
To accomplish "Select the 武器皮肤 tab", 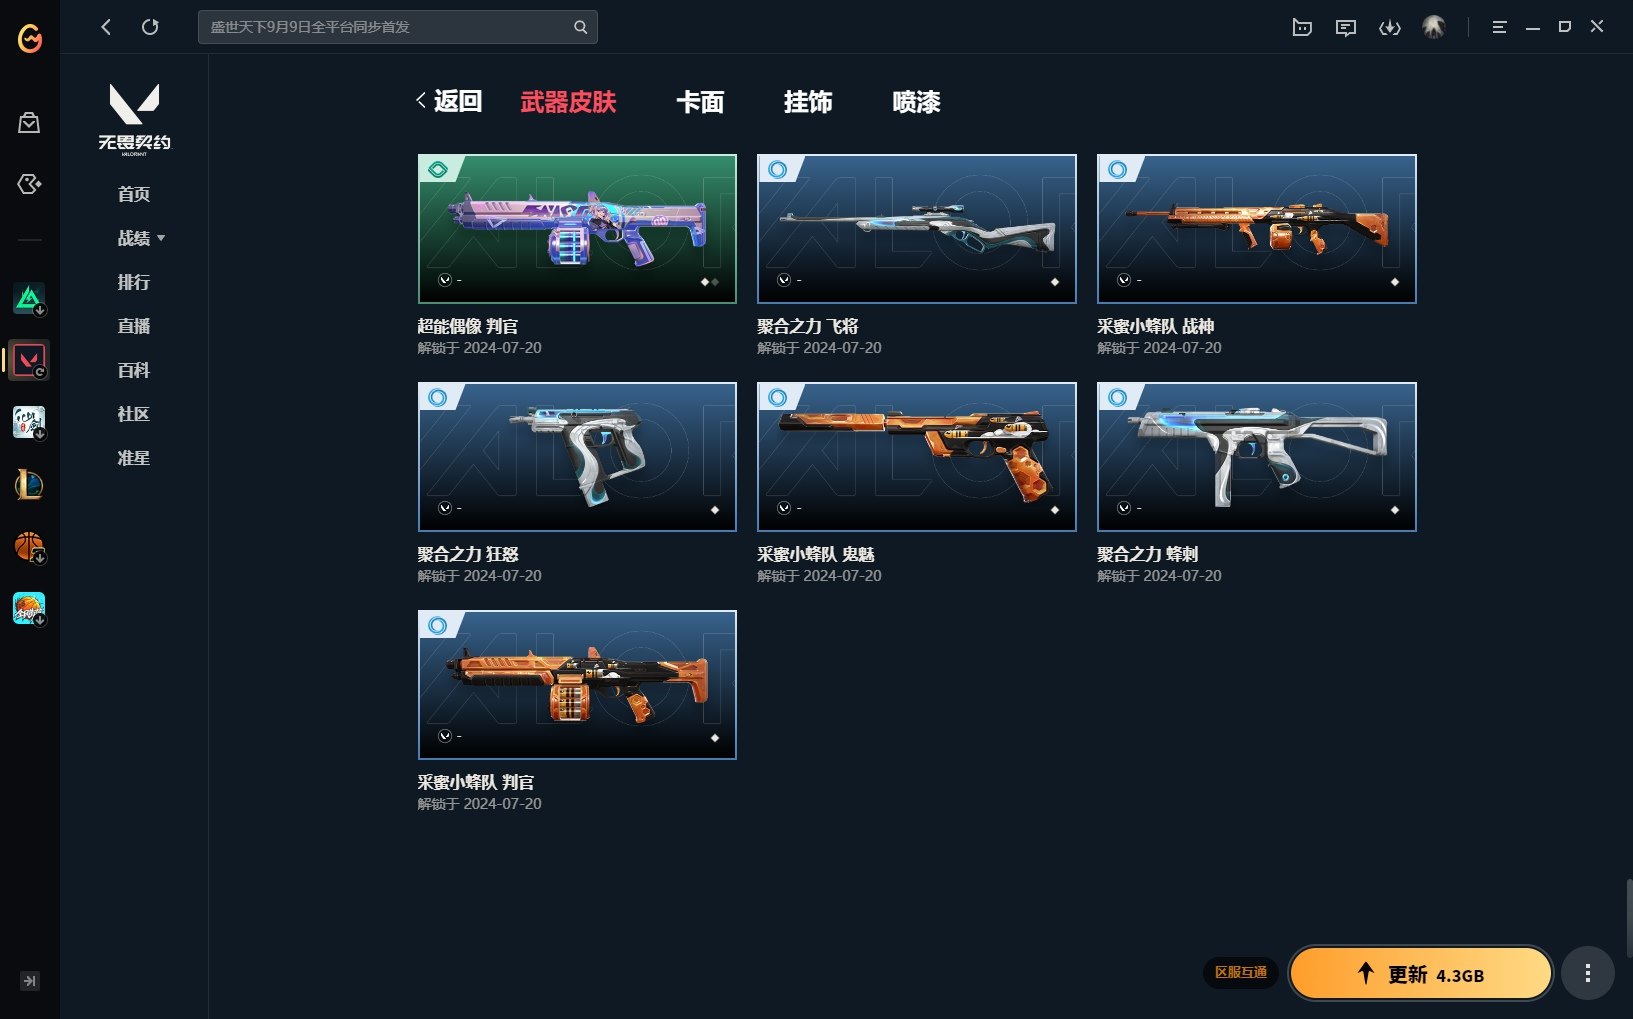I will (568, 102).
